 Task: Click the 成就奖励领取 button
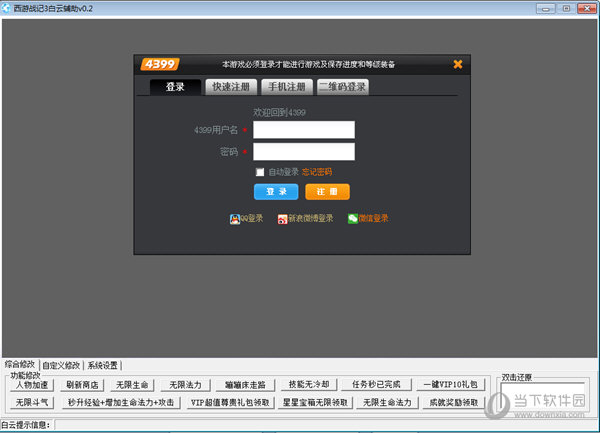coord(454,402)
